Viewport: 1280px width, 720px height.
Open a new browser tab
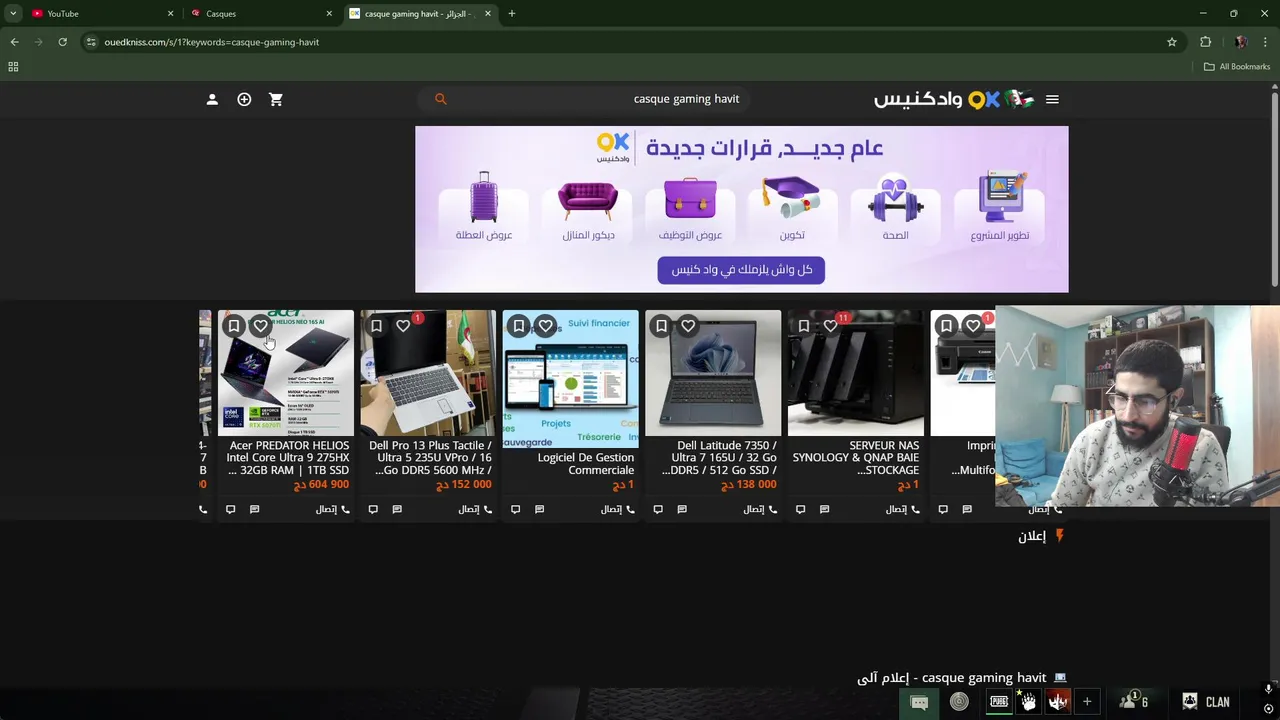pos(511,14)
